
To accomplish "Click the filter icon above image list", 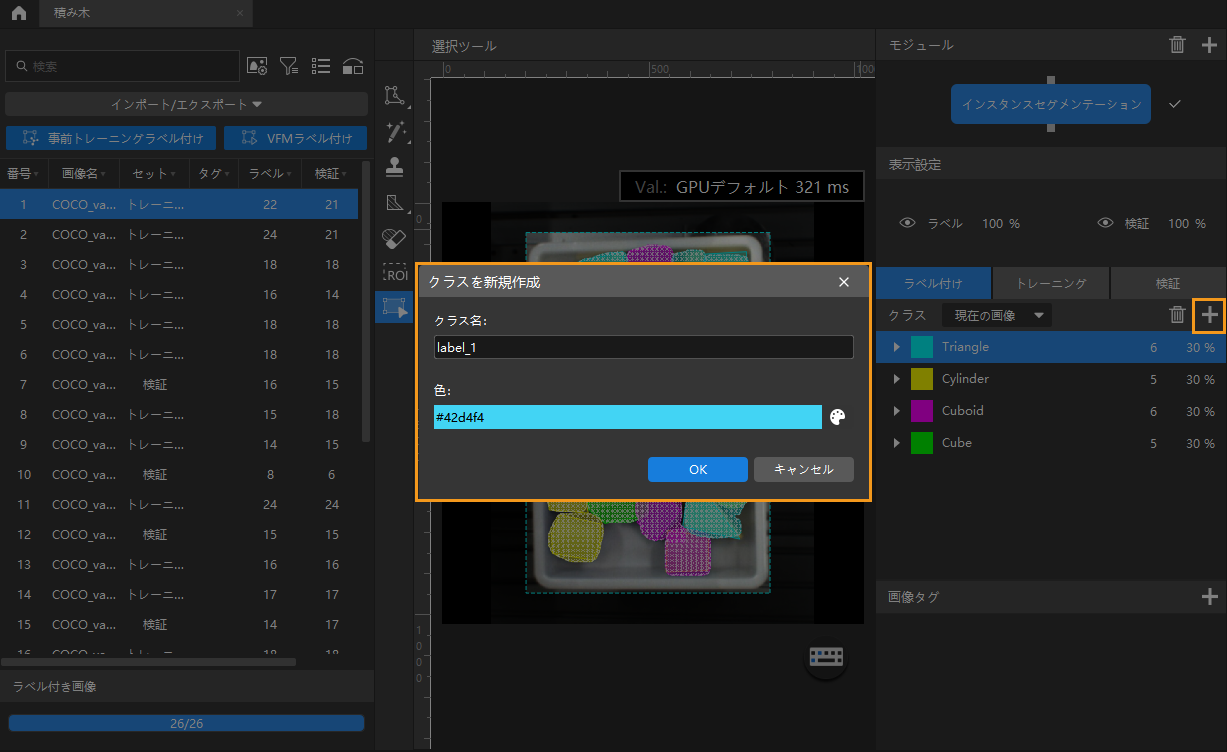I will (x=288, y=66).
